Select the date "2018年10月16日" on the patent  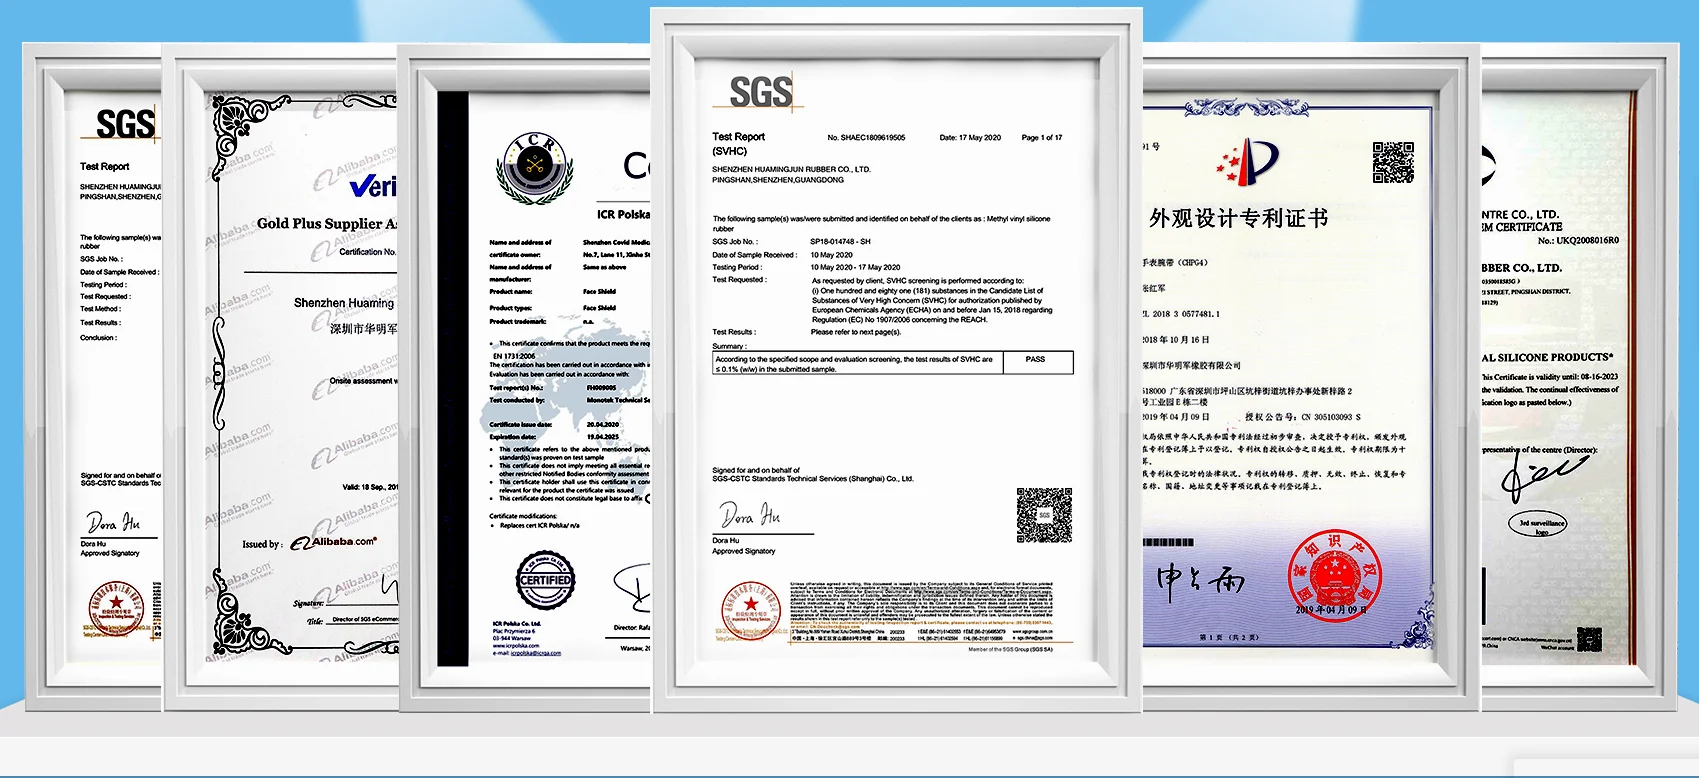click(1176, 340)
